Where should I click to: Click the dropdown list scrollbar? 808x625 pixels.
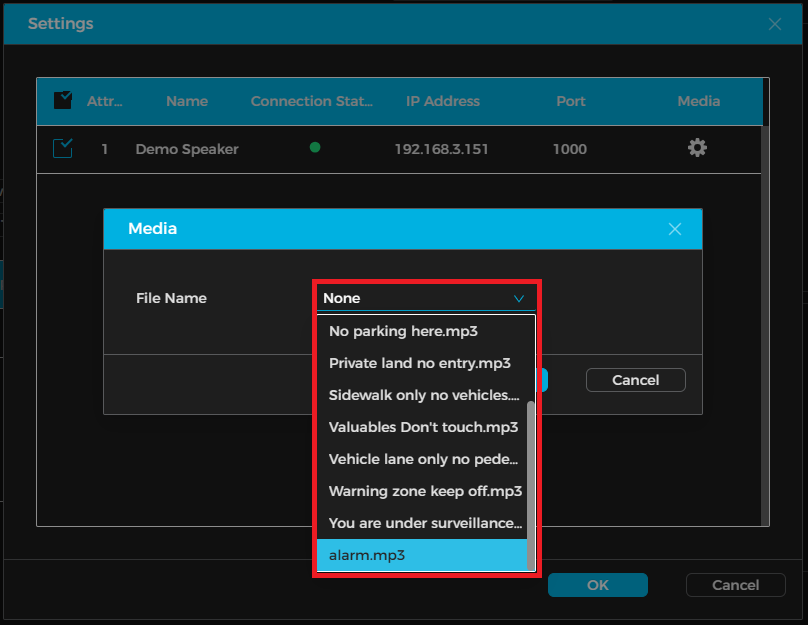pyautogui.click(x=531, y=480)
